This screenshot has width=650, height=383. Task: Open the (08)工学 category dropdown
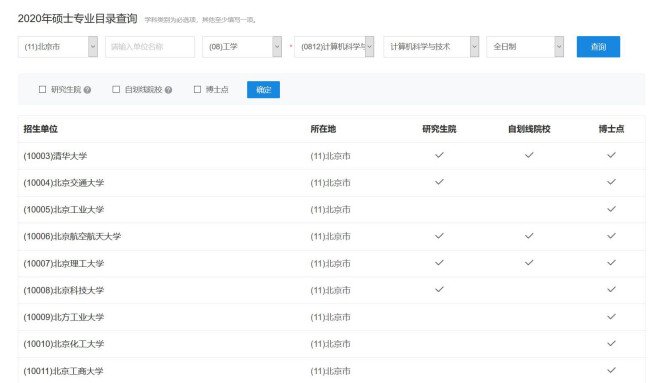[242, 47]
